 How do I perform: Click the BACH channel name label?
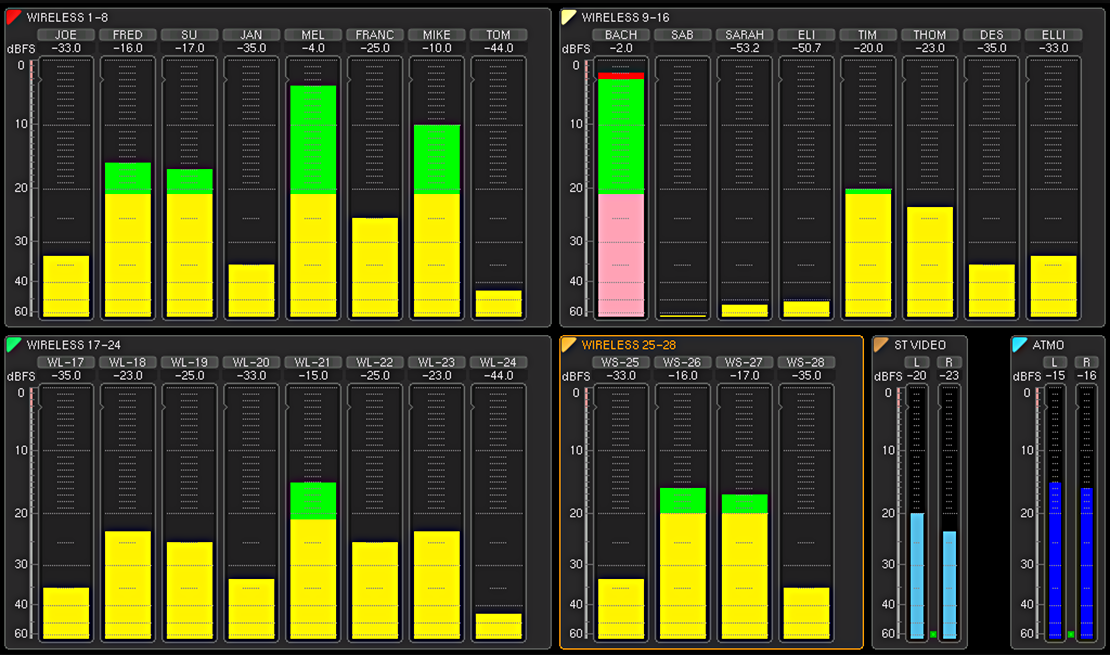point(621,35)
